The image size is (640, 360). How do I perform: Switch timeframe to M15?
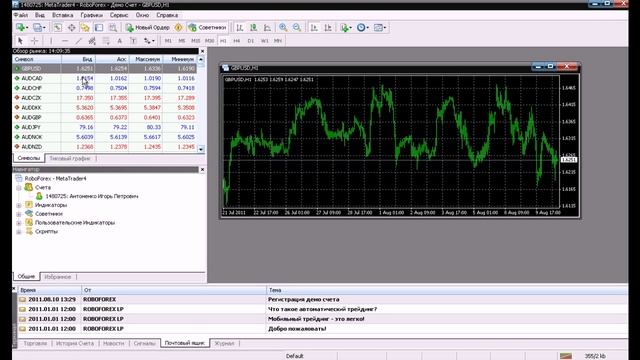pos(196,41)
